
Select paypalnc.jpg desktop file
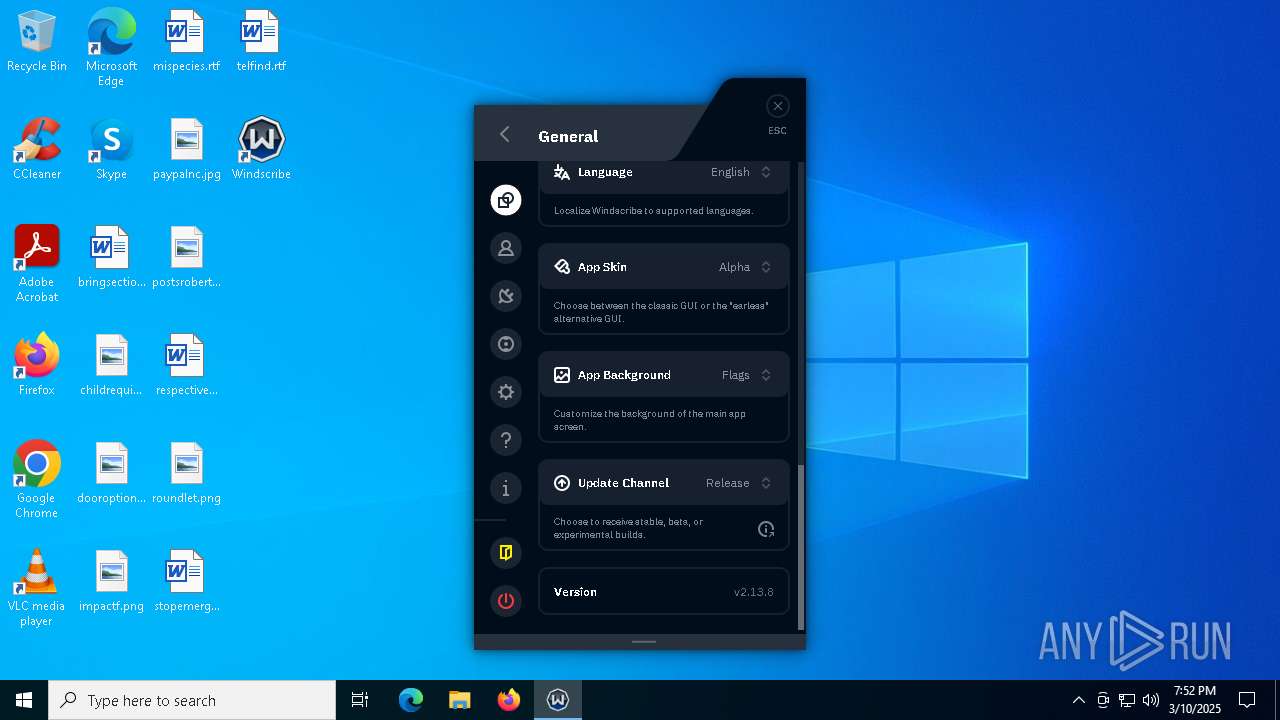click(187, 150)
